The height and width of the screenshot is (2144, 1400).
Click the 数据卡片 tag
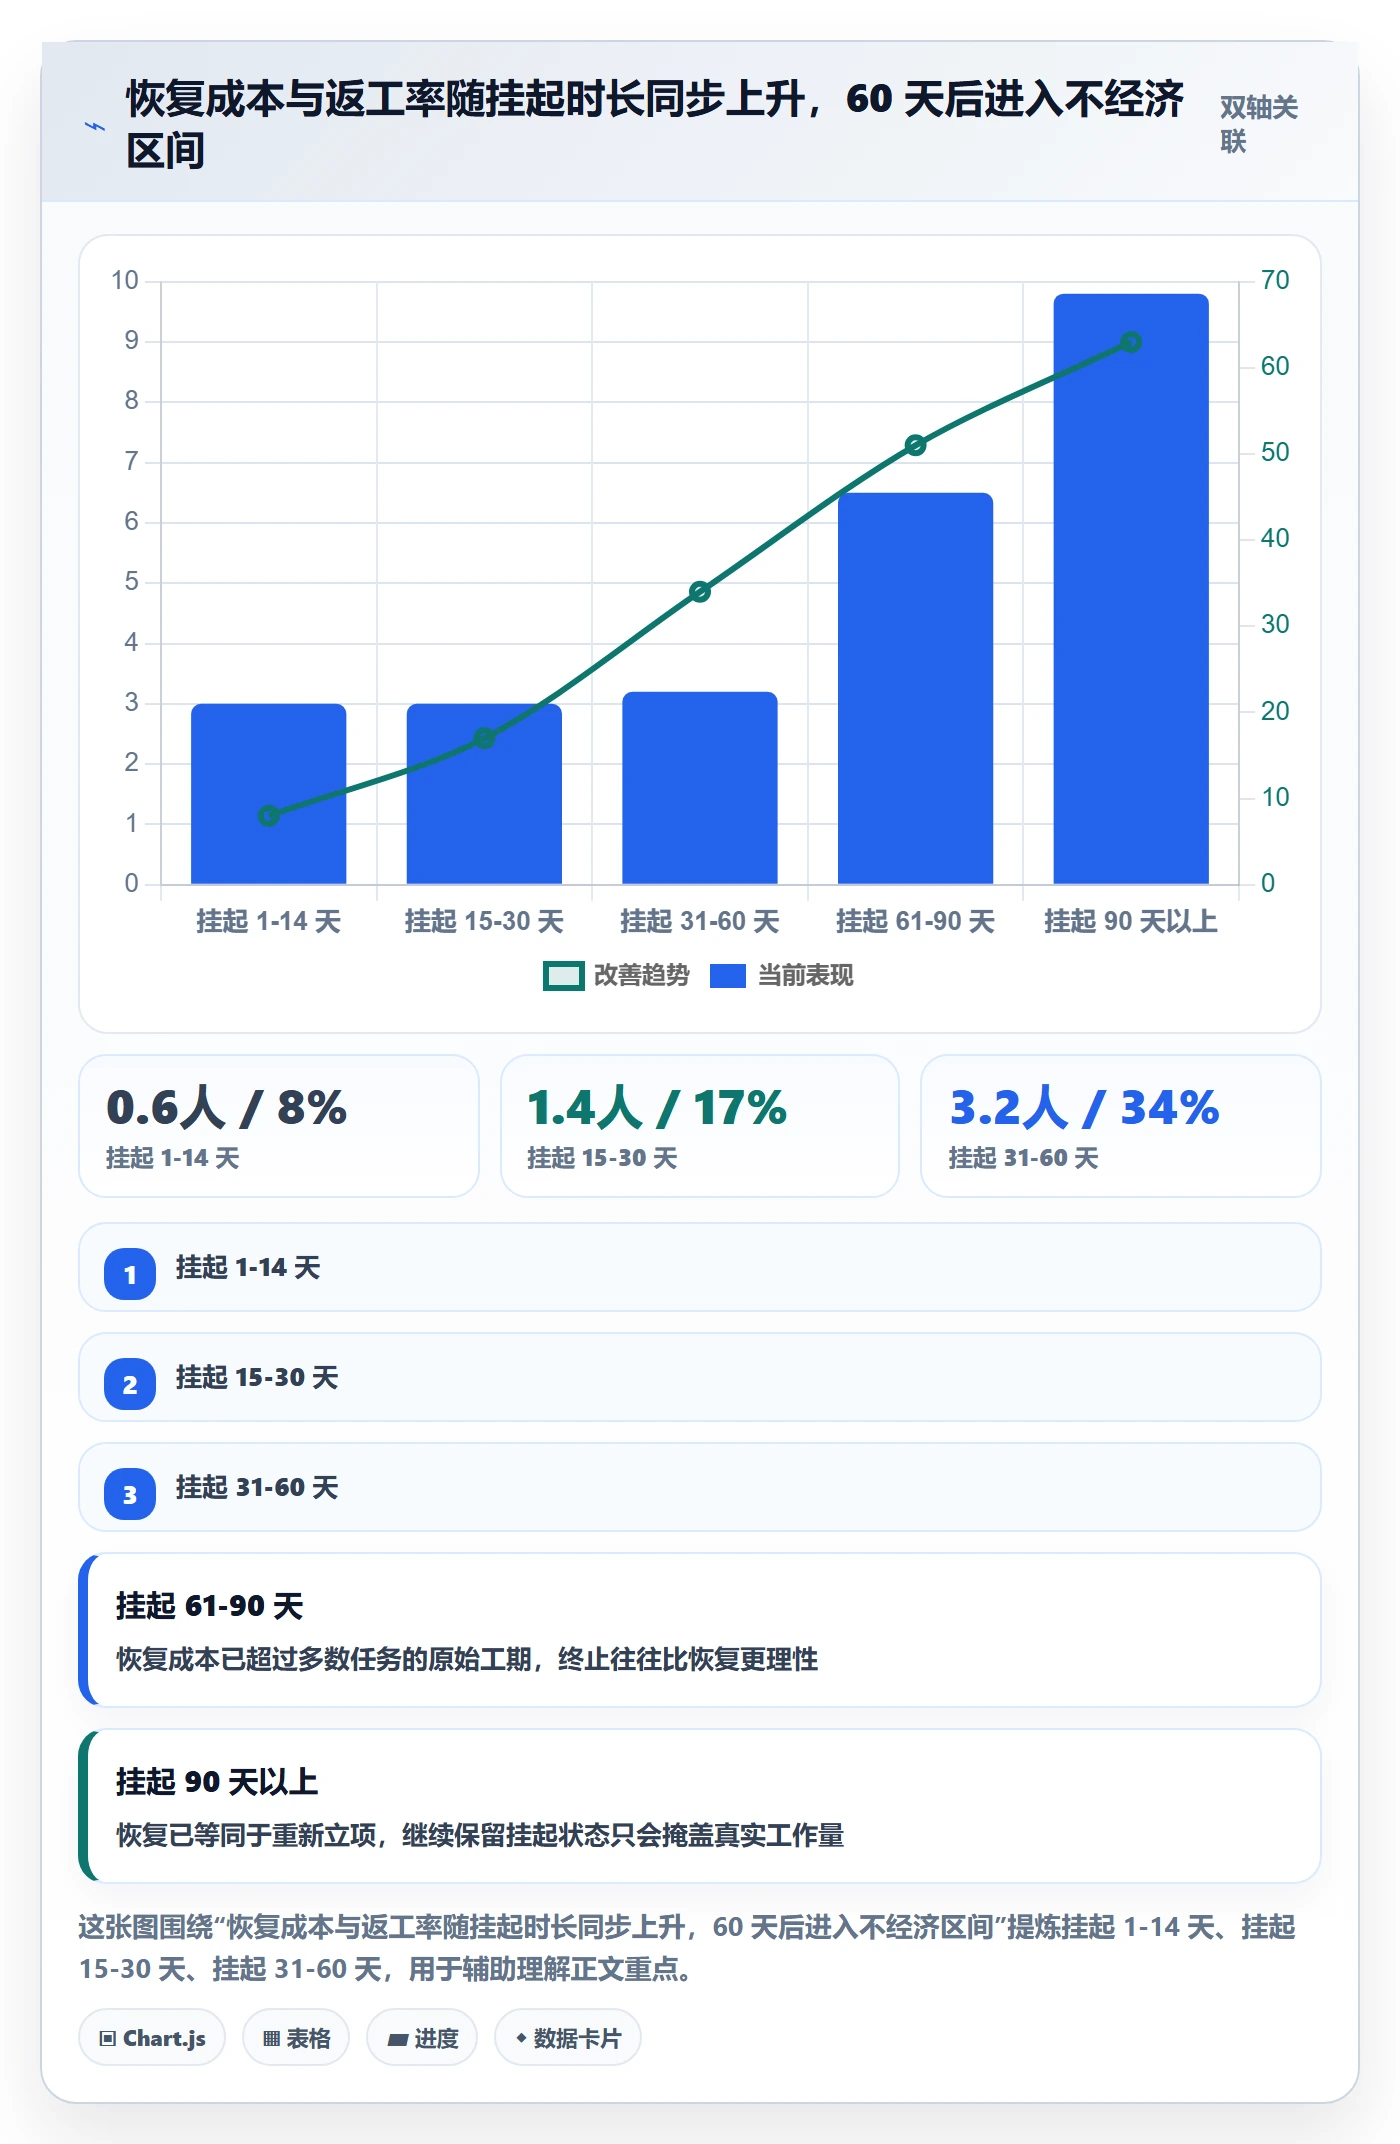[568, 2037]
